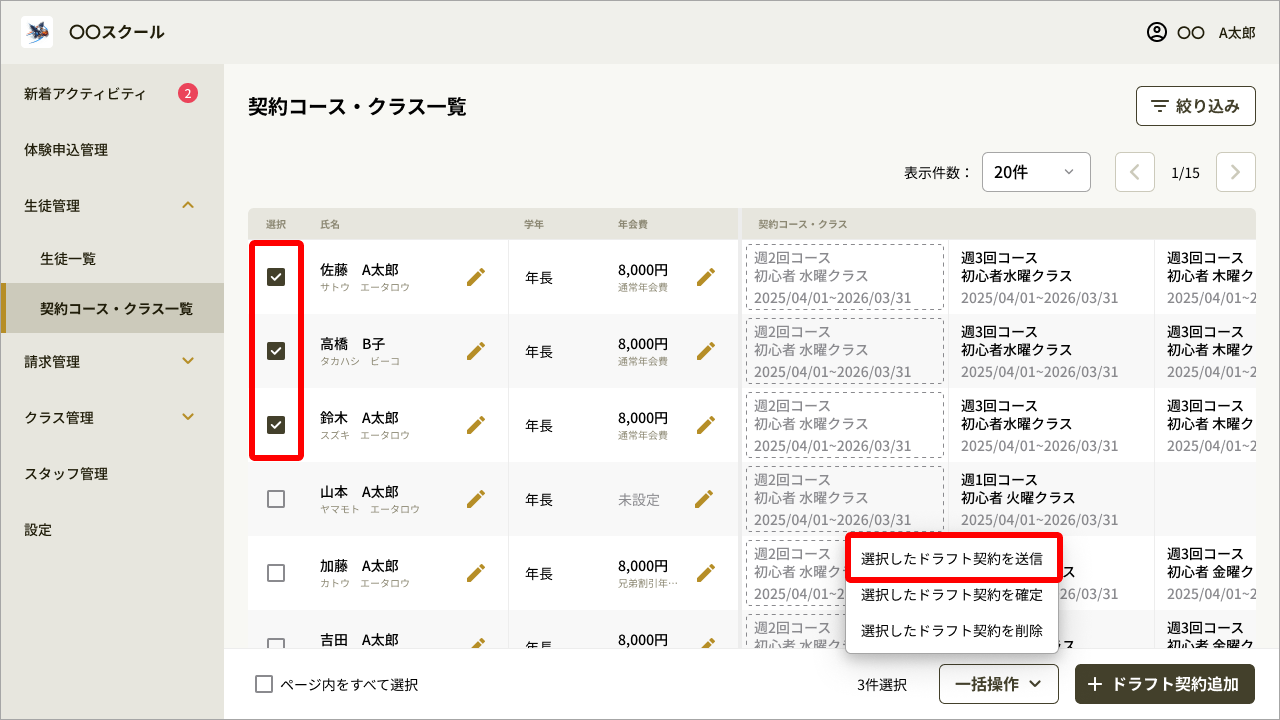Click the pencil icon beside 佐藤 A太郎's name
This screenshot has width=1280, height=720.
coord(476,277)
